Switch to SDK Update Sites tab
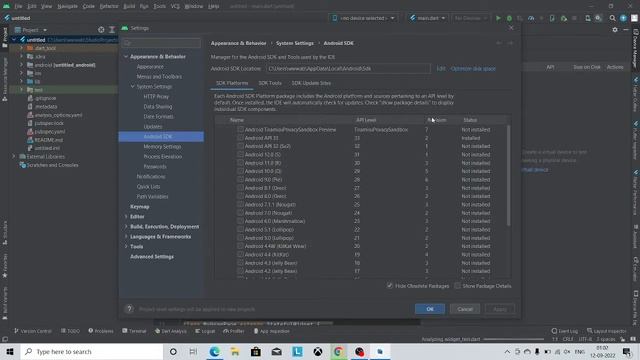The image size is (640, 360). (x=311, y=83)
